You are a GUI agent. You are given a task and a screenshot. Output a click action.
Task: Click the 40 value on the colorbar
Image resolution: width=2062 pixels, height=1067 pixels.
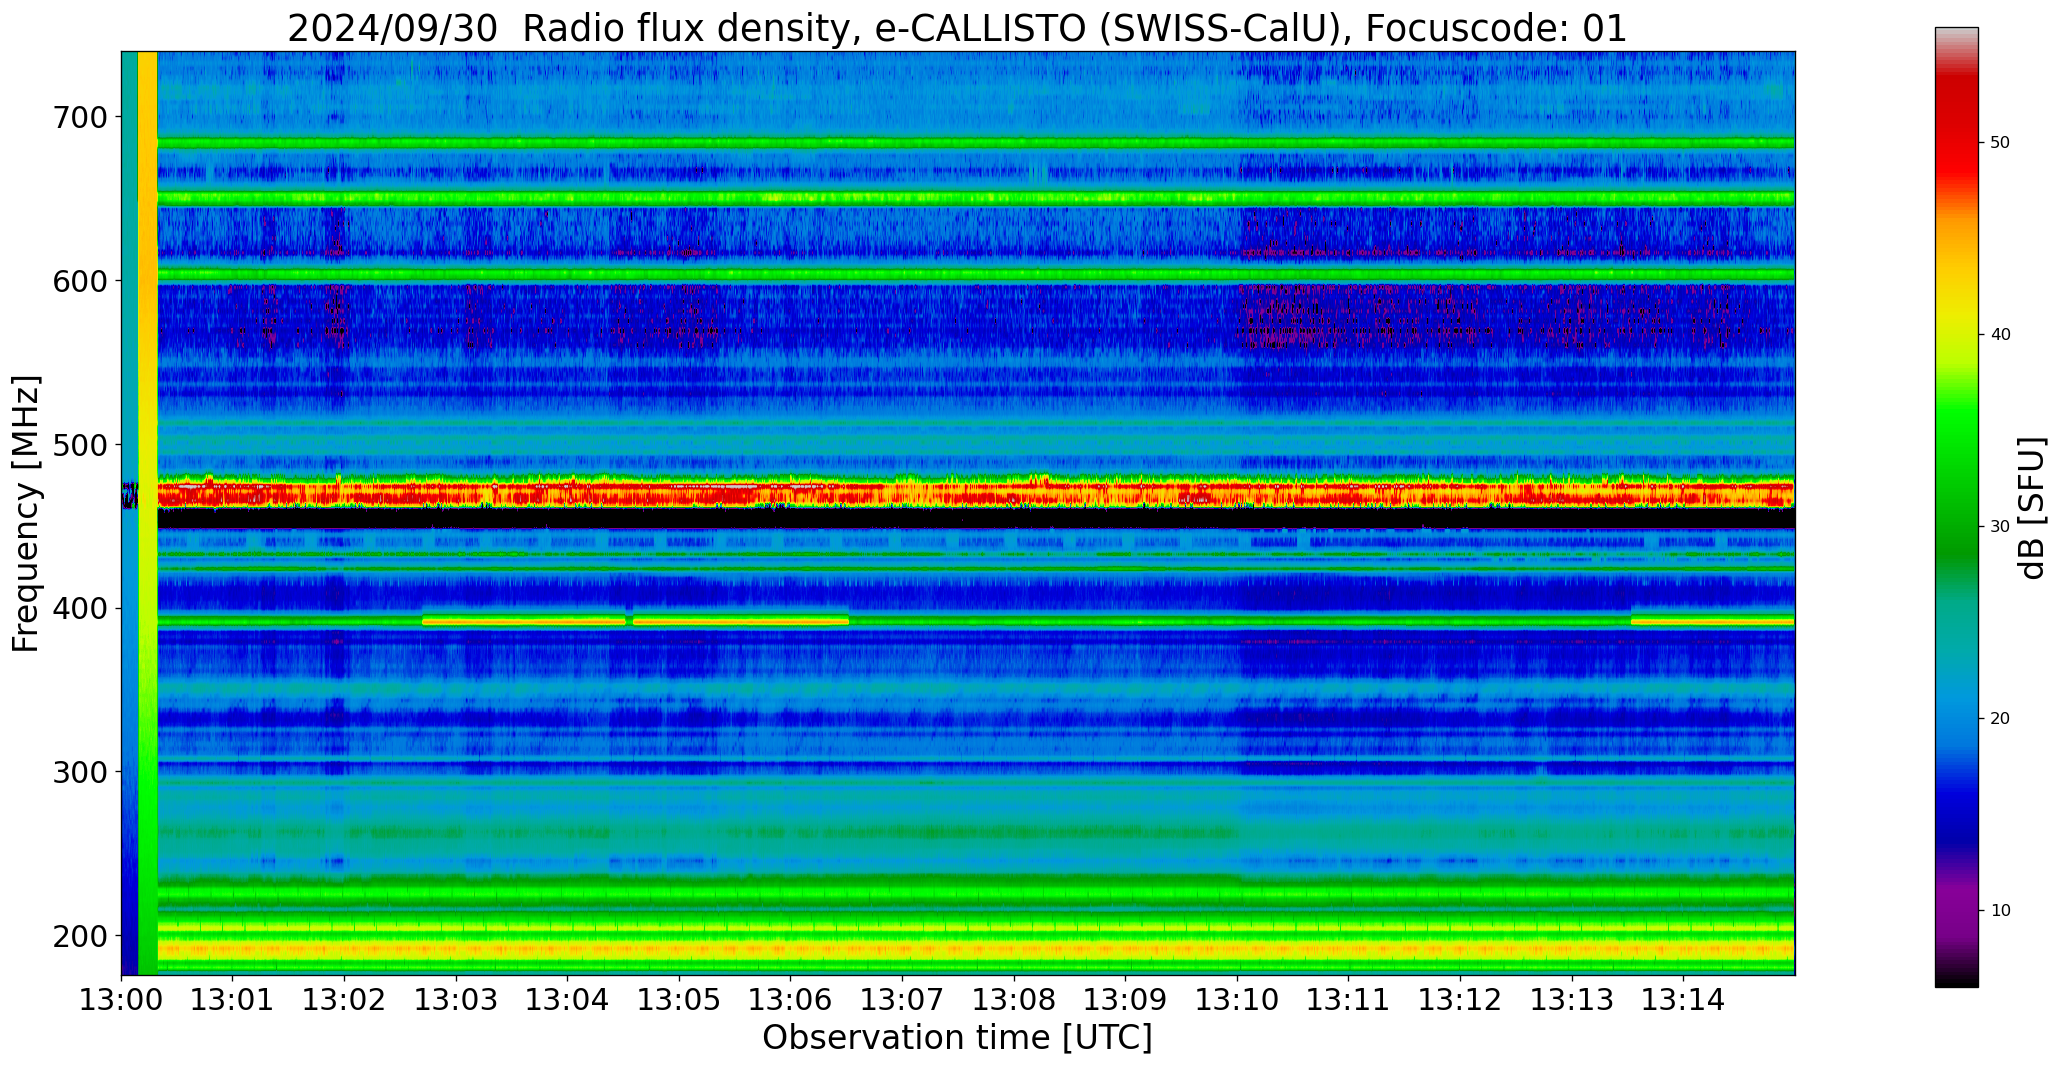tap(2000, 335)
